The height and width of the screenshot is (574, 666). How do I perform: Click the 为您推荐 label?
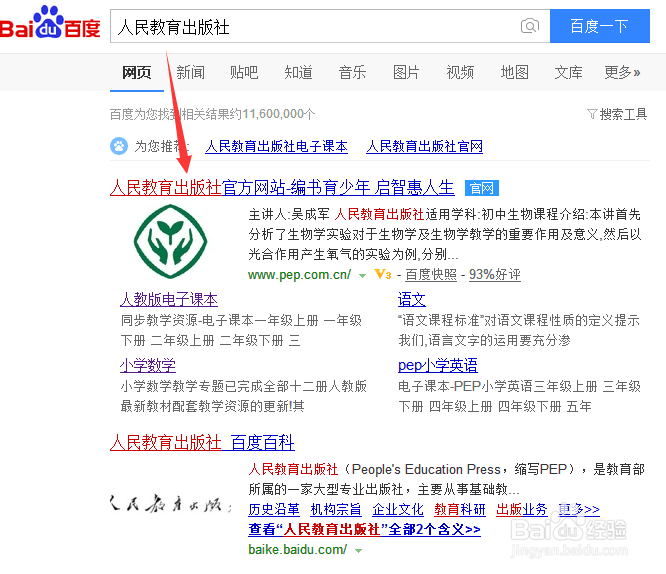(x=162, y=147)
